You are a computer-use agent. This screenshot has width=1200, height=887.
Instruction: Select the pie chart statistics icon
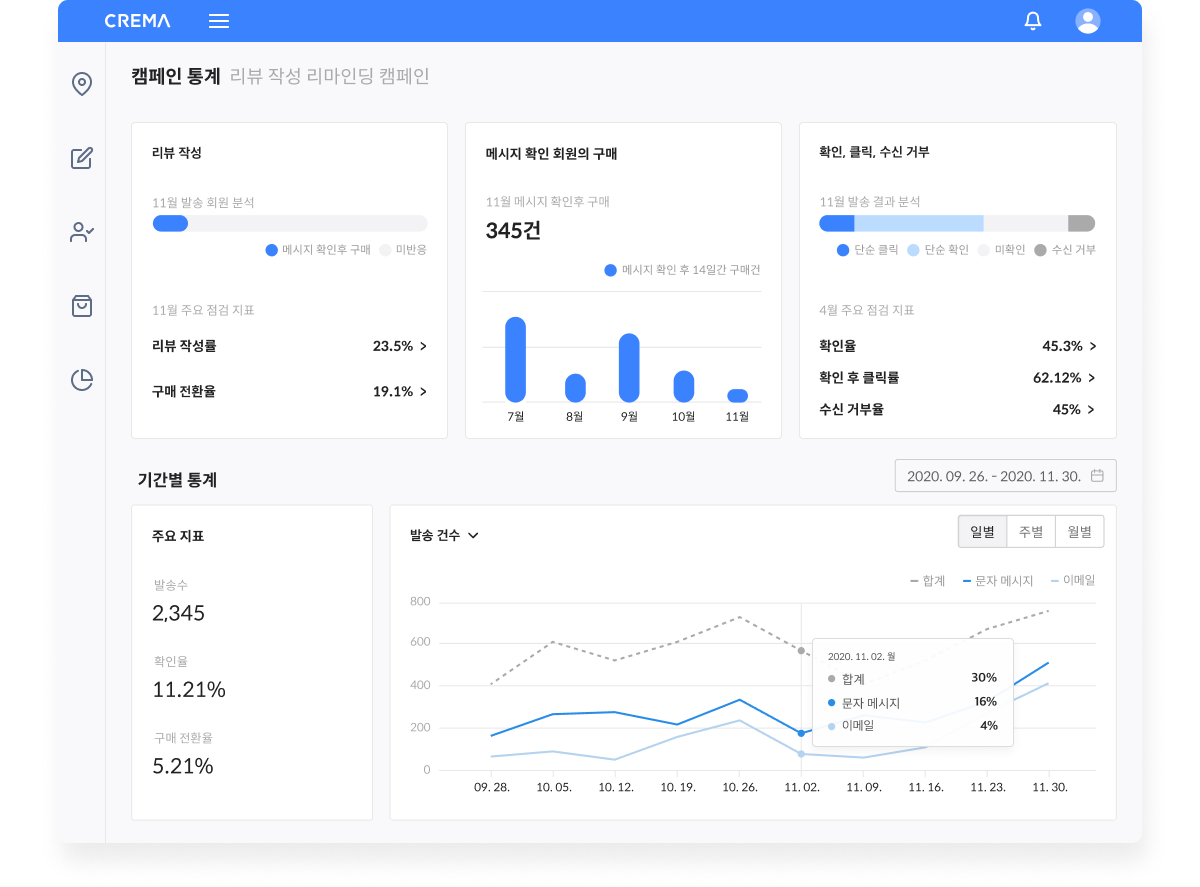click(x=82, y=380)
